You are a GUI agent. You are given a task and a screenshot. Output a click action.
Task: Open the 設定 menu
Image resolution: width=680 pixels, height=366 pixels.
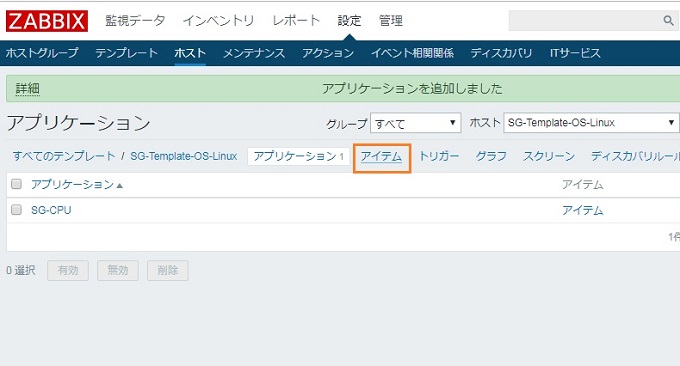click(x=349, y=20)
